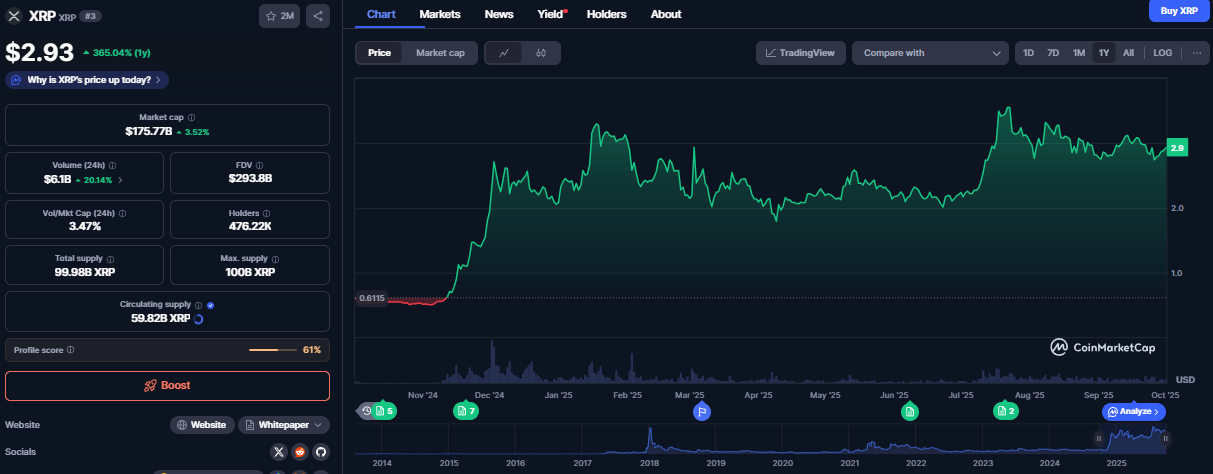
Task: Select Market cap chart mode
Action: click(x=440, y=53)
